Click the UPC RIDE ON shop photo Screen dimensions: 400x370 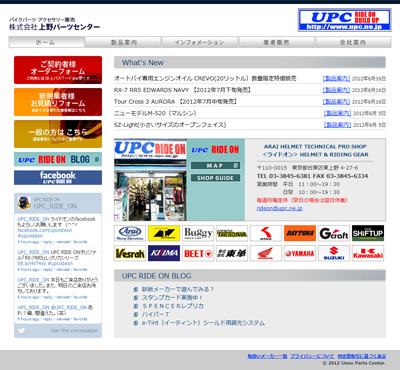pos(150,180)
